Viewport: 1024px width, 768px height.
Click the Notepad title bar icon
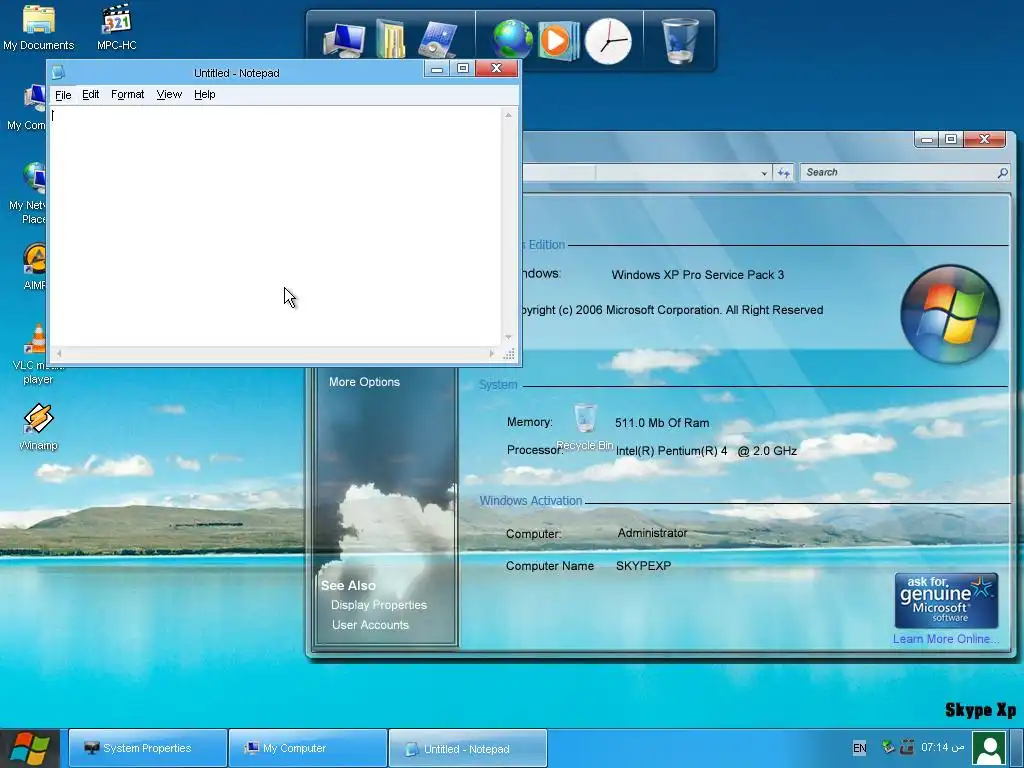(x=58, y=72)
